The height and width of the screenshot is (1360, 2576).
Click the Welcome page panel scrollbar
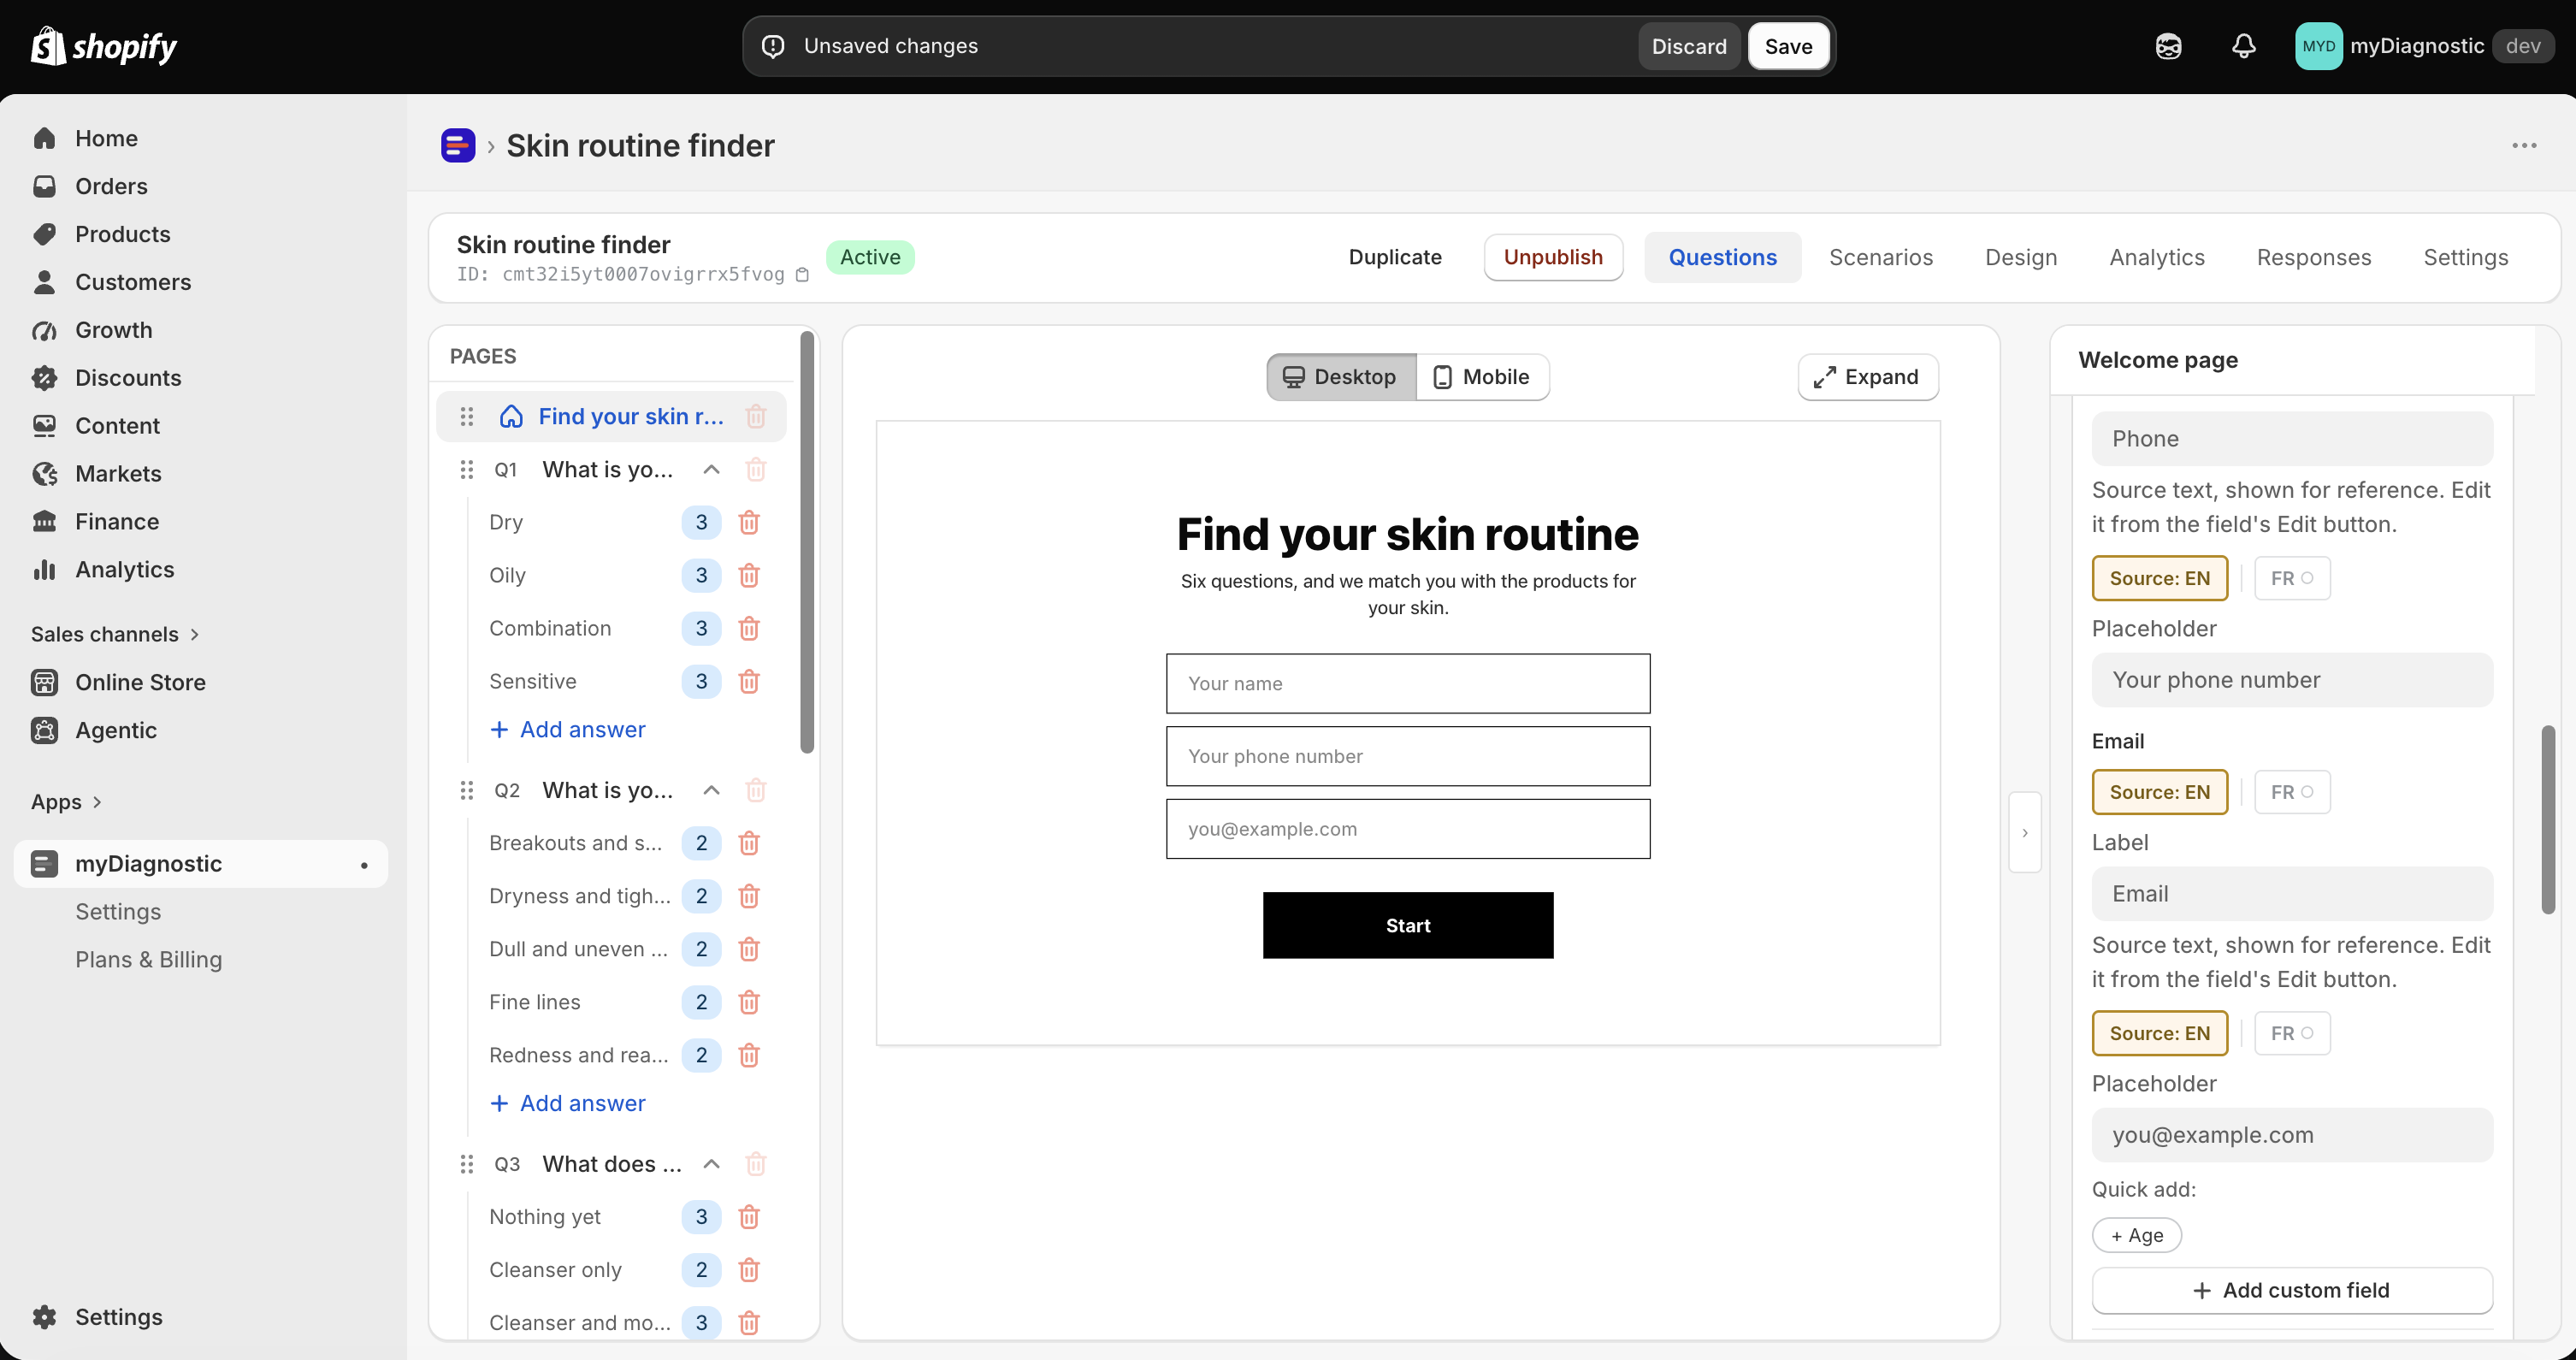[2548, 820]
